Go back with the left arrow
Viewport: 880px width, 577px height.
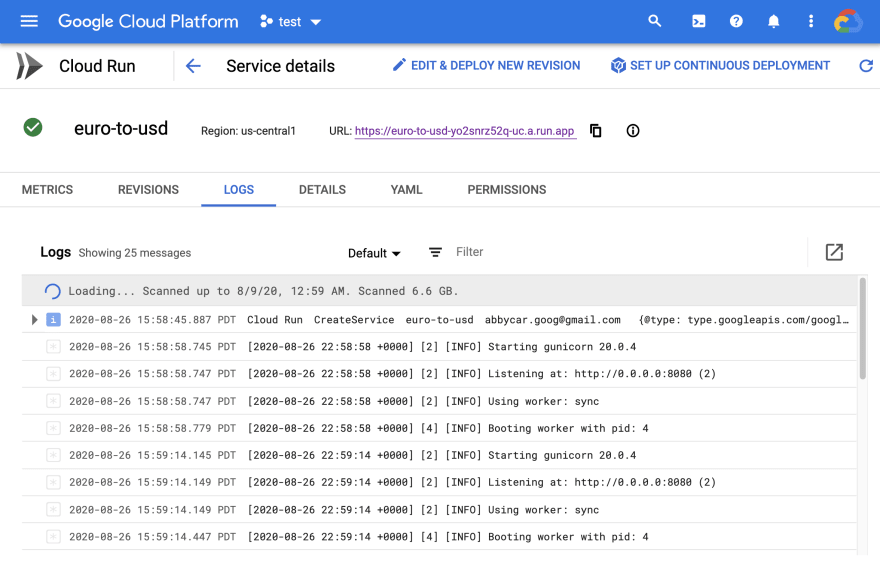[x=193, y=66]
